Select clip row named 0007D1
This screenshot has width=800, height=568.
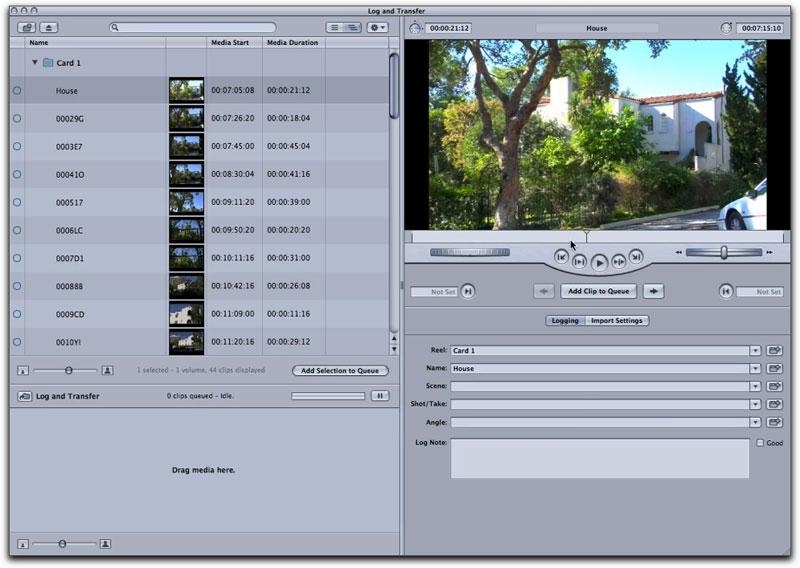coord(199,258)
